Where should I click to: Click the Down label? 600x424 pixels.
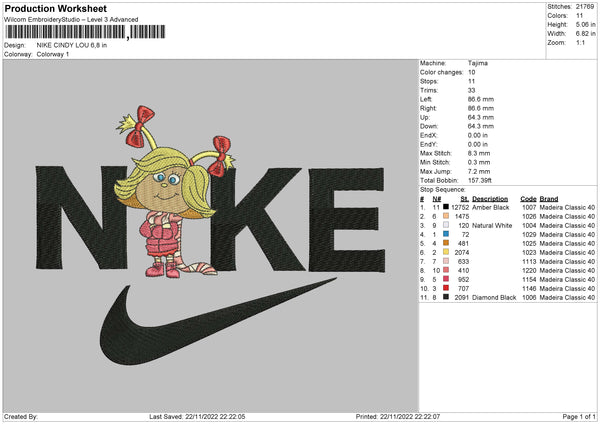point(429,126)
